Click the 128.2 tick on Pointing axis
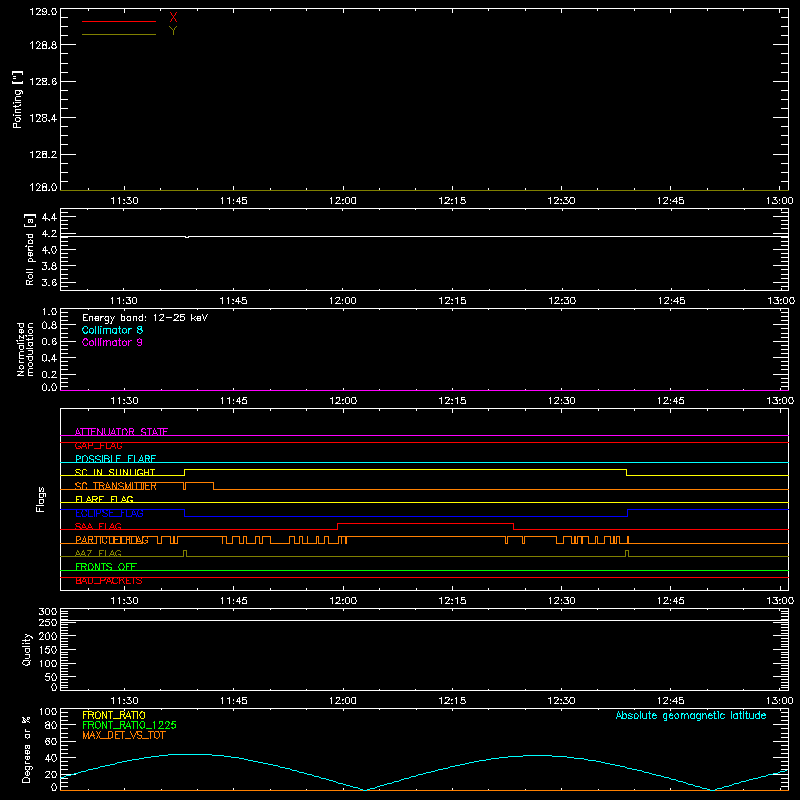Viewport: 800px width, 800px height. (x=43, y=154)
